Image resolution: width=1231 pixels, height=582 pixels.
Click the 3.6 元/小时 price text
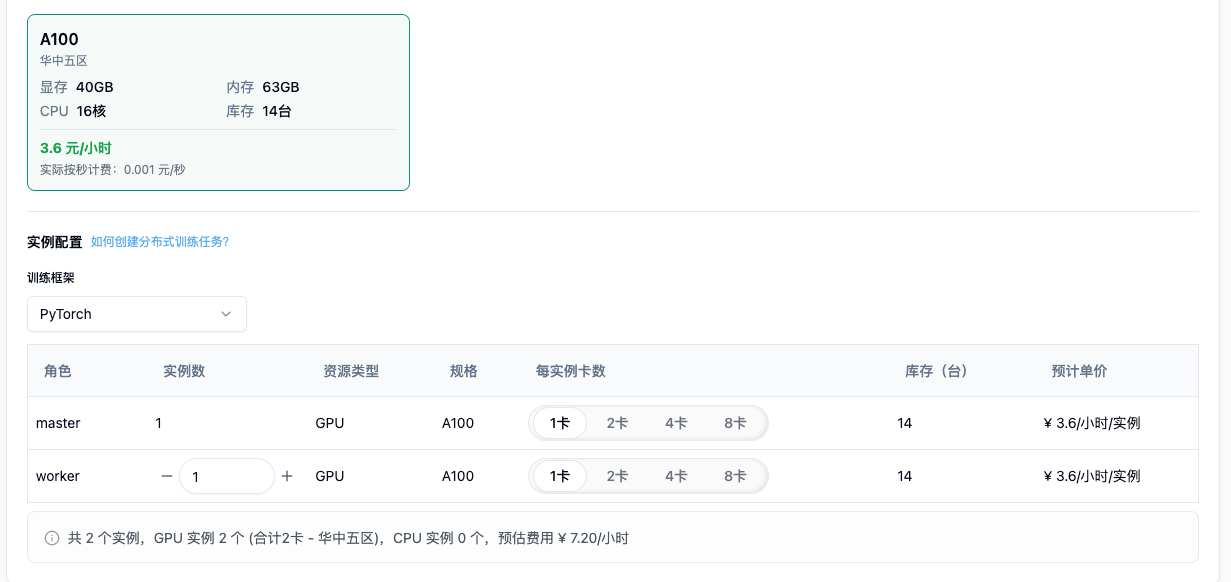(x=76, y=148)
